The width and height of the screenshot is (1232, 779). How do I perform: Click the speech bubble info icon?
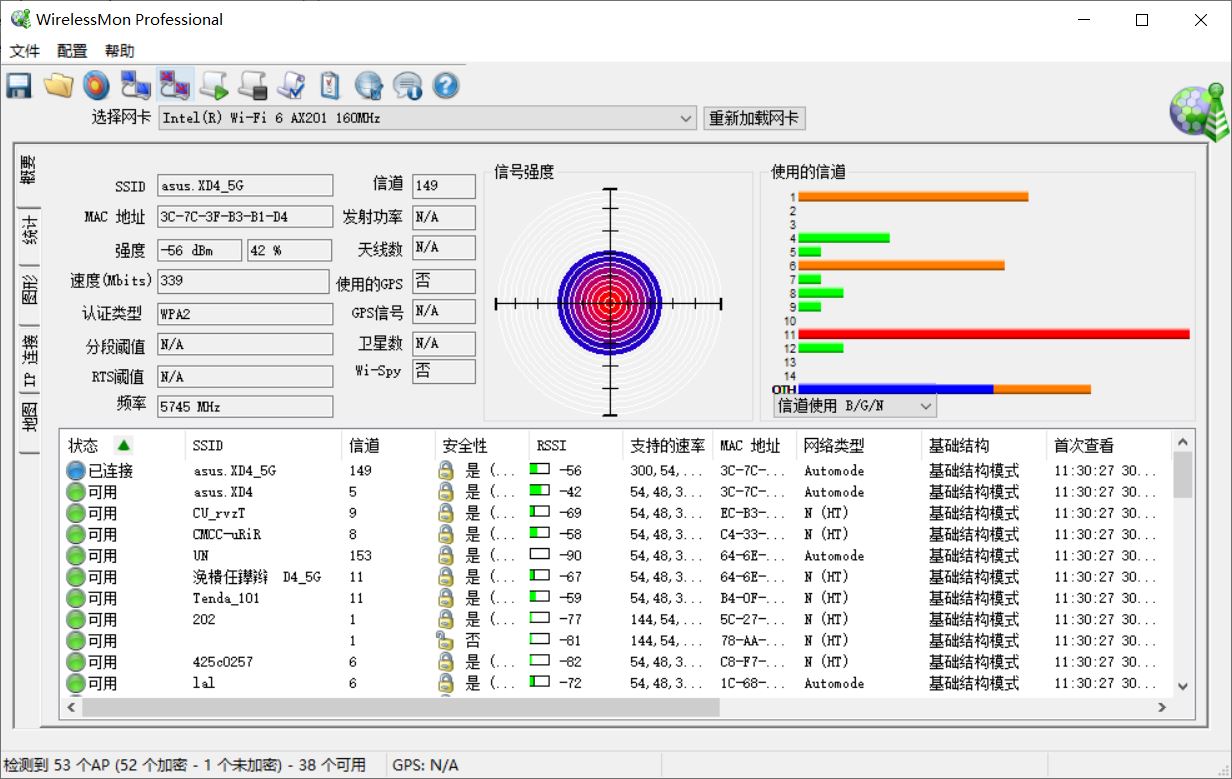pyautogui.click(x=407, y=86)
